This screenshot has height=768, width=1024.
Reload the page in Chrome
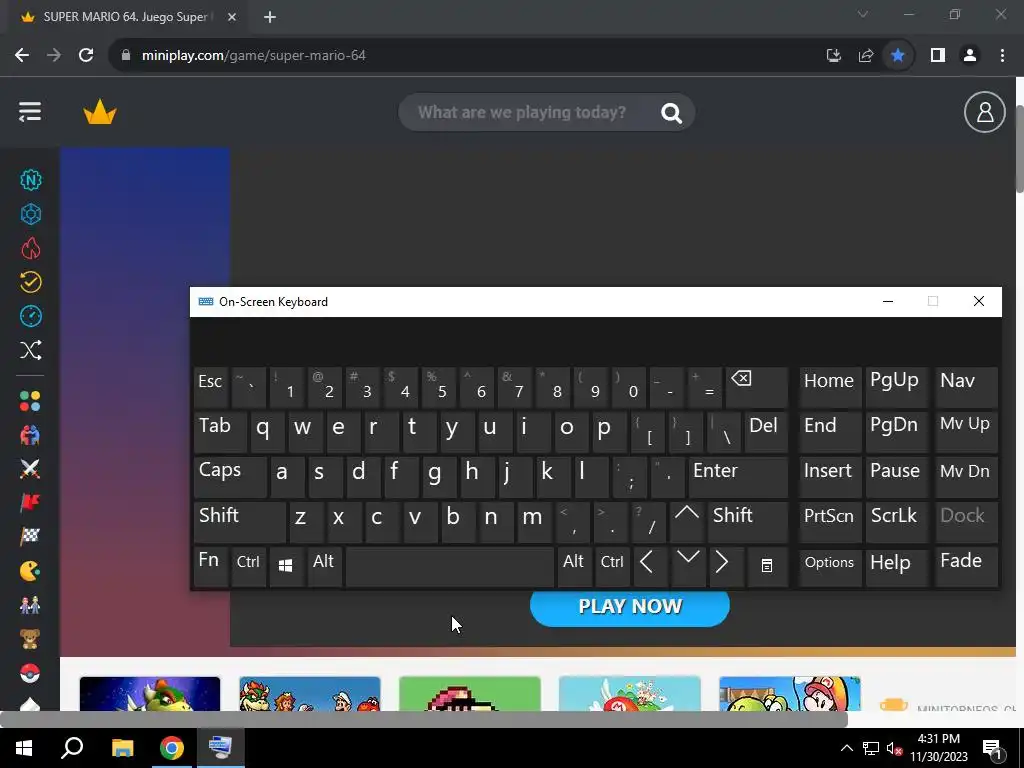click(x=86, y=56)
